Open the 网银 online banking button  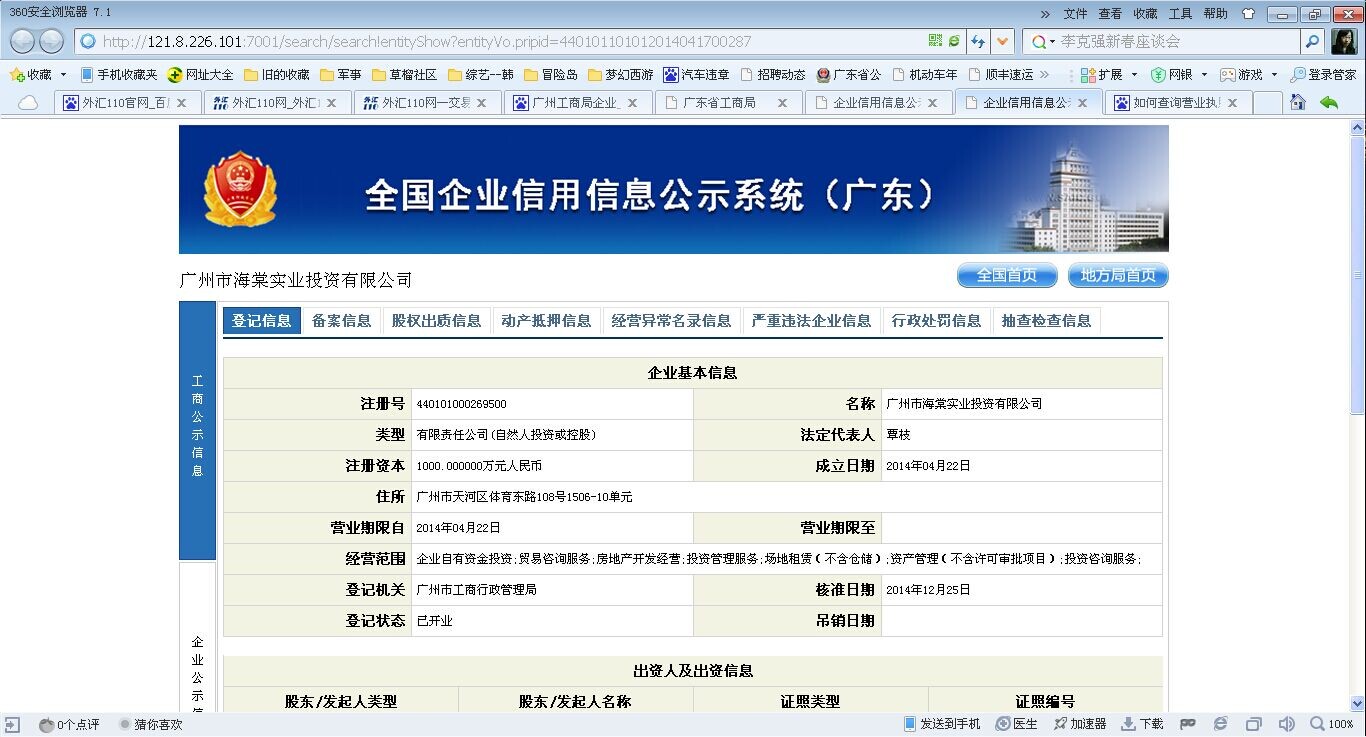(x=1171, y=75)
